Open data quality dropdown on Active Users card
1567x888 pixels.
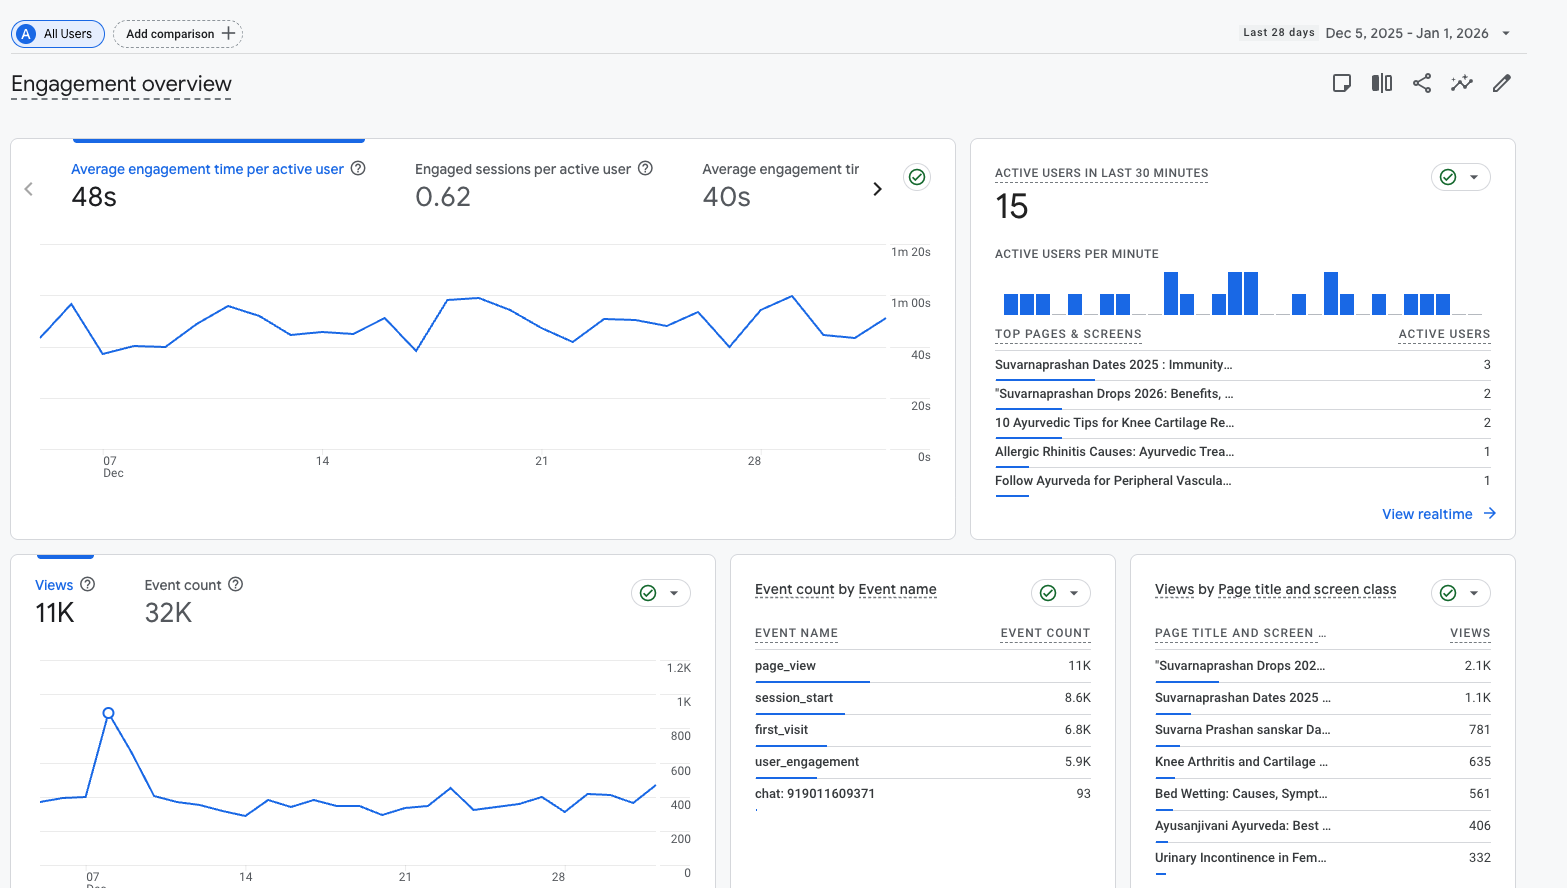click(1461, 177)
